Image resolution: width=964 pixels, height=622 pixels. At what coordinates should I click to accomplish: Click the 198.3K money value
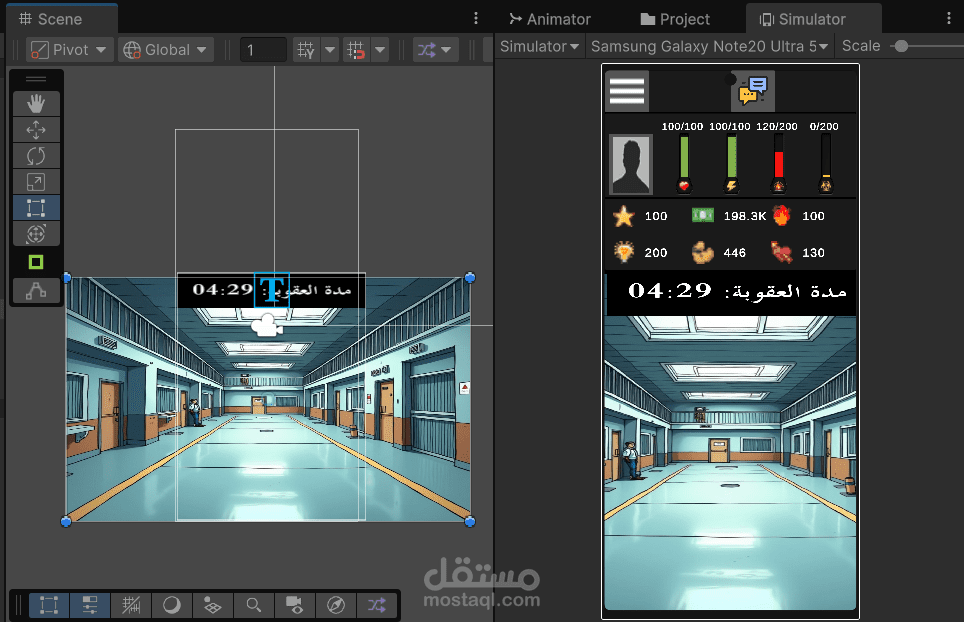pyautogui.click(x=745, y=216)
